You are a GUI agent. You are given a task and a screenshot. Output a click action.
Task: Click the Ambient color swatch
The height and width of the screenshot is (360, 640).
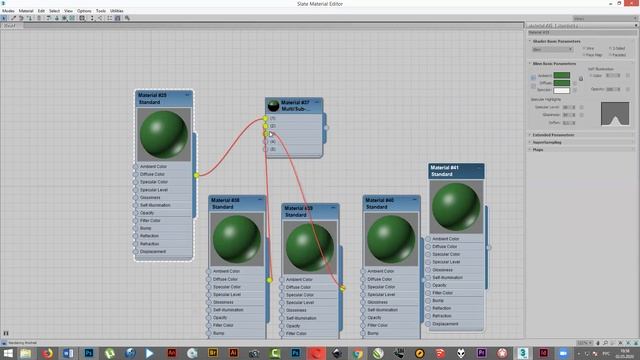click(x=562, y=76)
